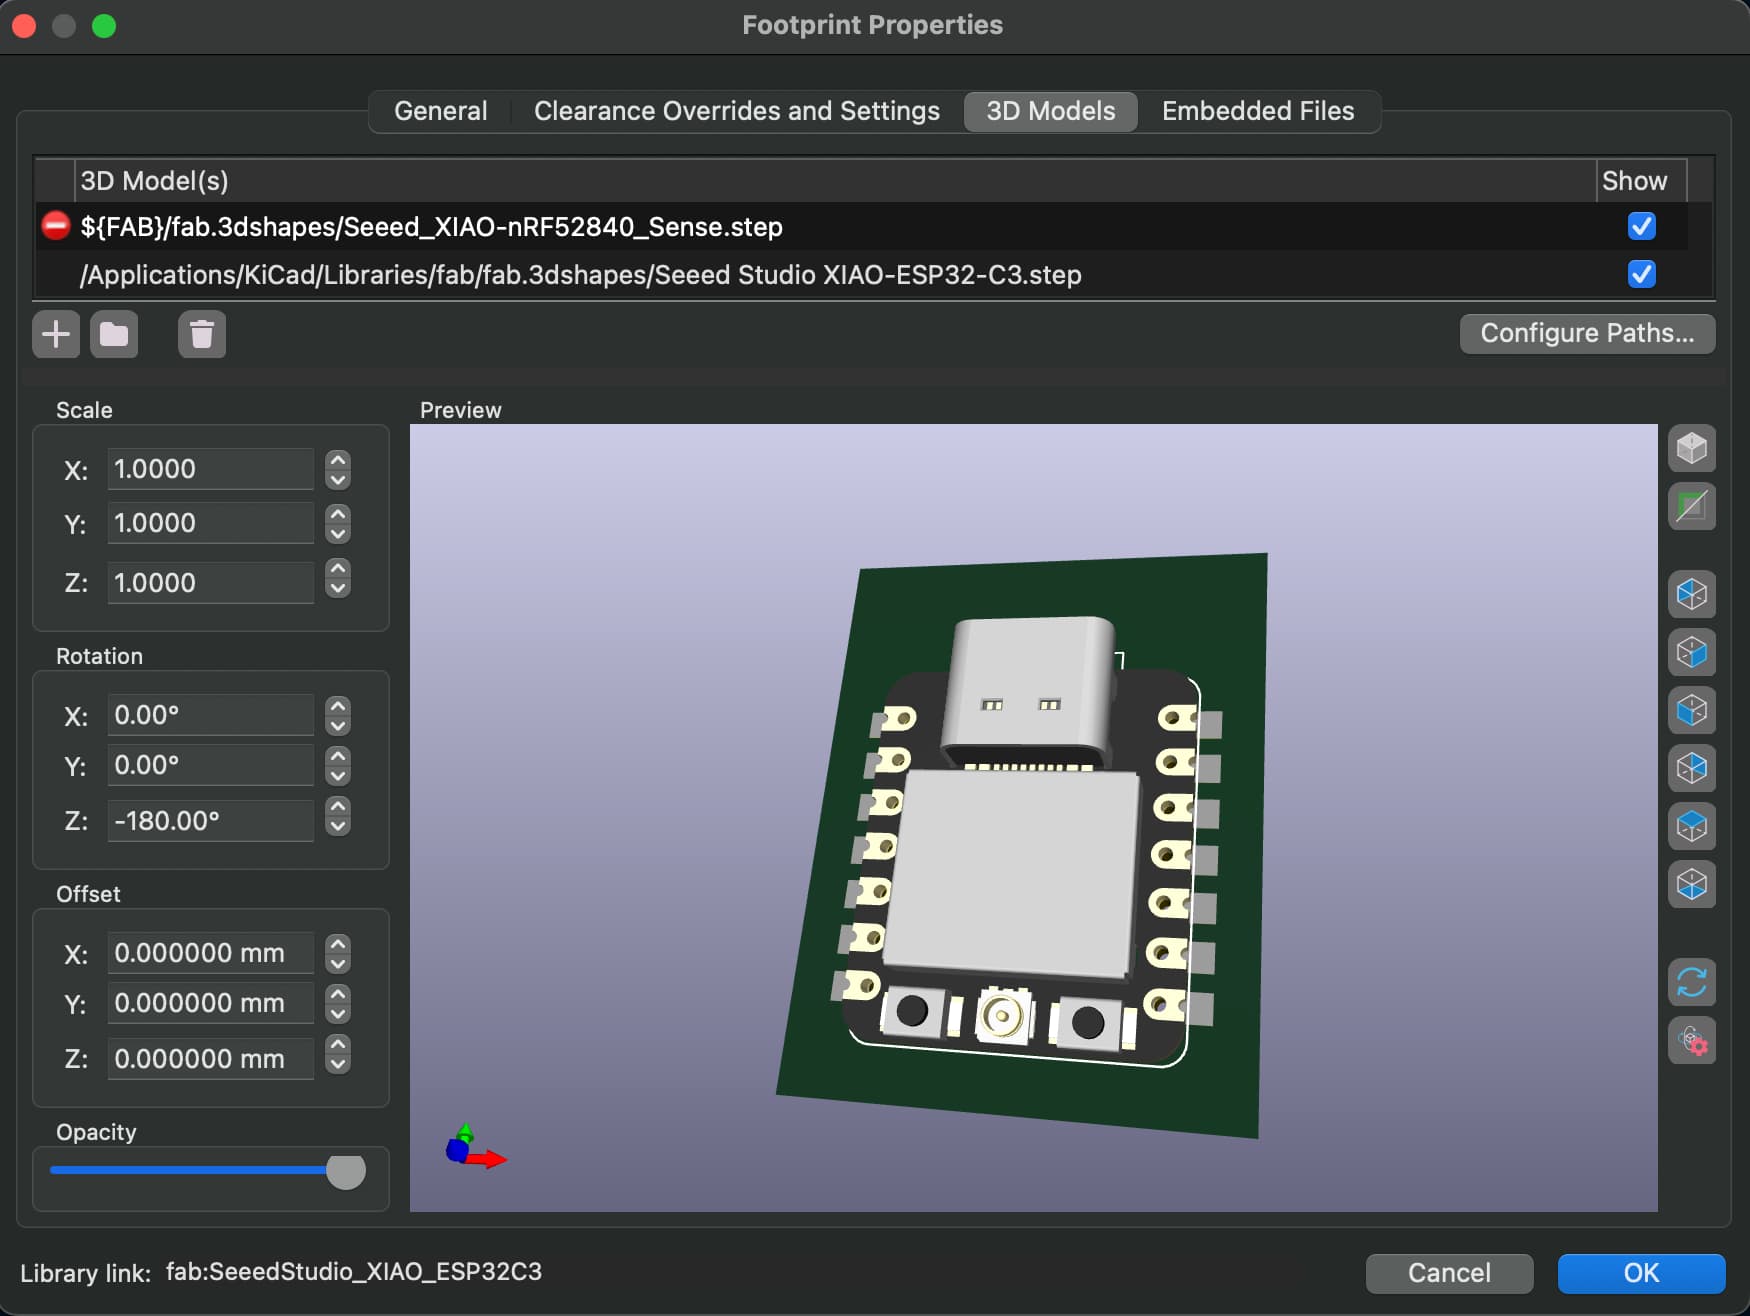
Task: Browse for model with folder icon
Action: click(x=114, y=334)
